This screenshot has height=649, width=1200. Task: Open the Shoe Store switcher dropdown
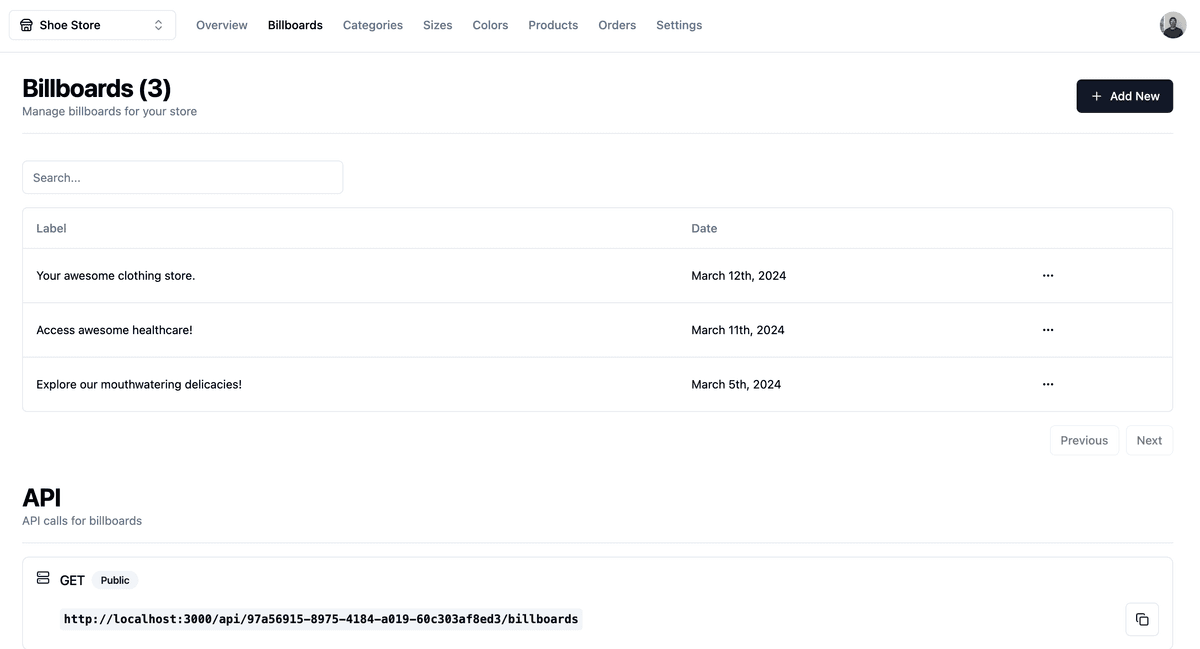92,25
